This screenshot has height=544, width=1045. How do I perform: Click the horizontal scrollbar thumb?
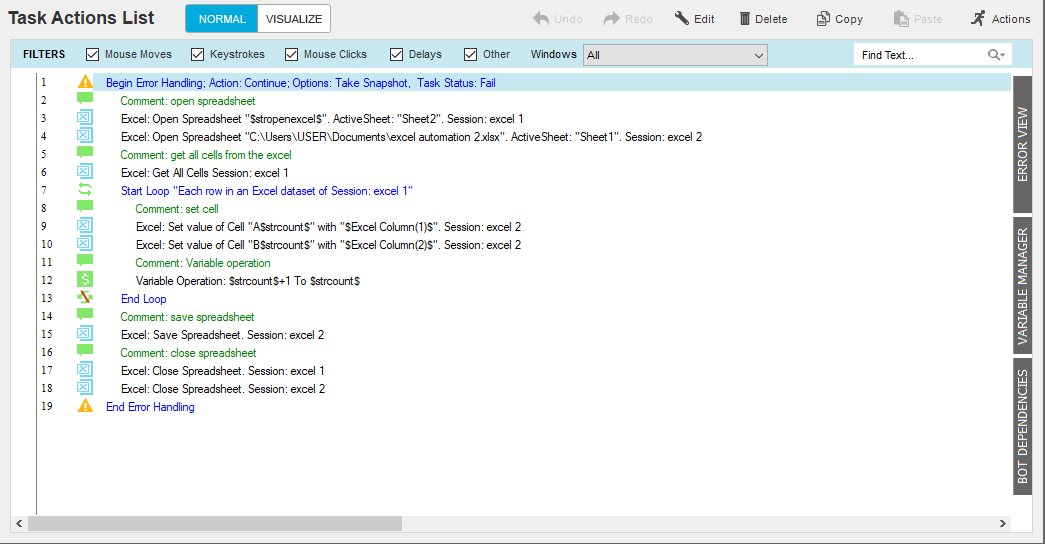pos(215,524)
